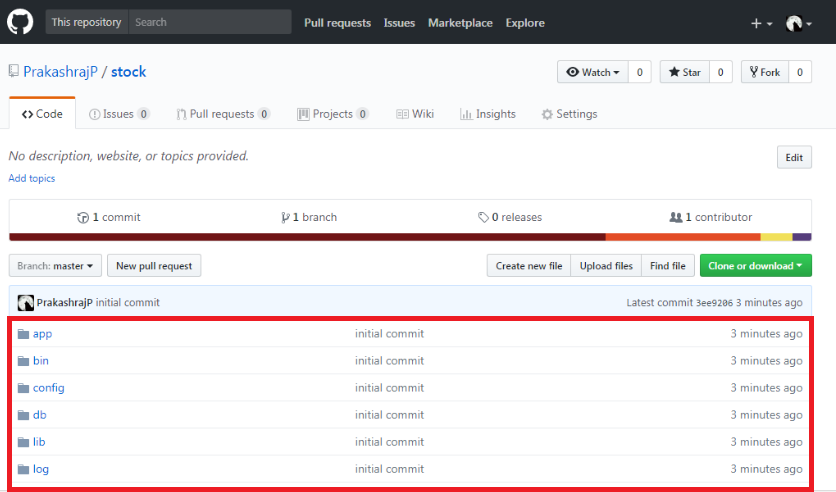Open the plus create-new menu
836x492 pixels.
click(x=761, y=23)
